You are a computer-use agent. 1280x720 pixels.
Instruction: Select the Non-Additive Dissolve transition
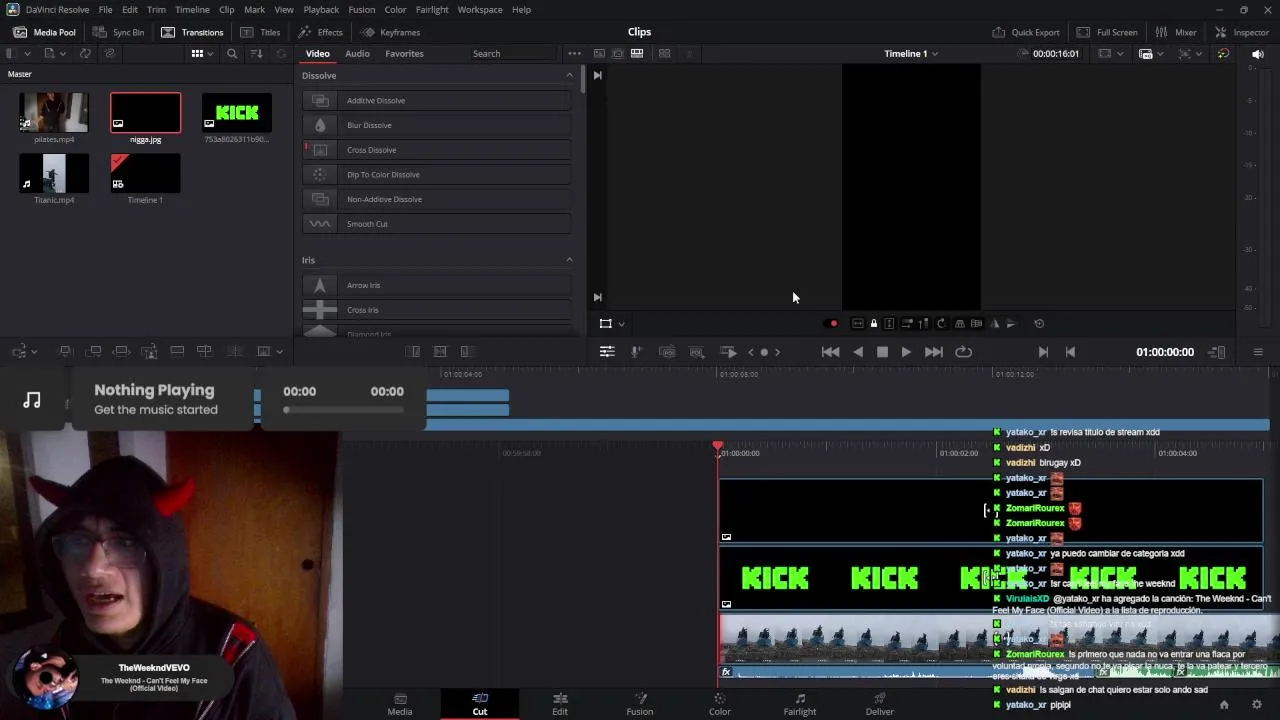point(437,199)
